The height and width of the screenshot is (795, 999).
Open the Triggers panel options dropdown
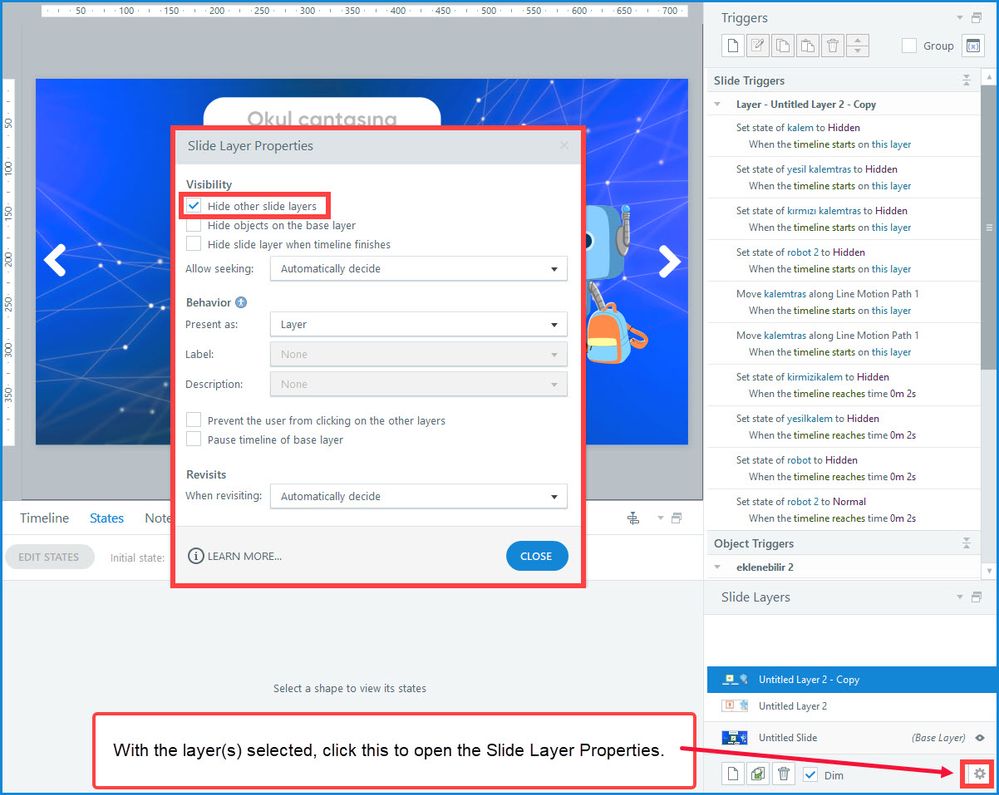[x=959, y=18]
